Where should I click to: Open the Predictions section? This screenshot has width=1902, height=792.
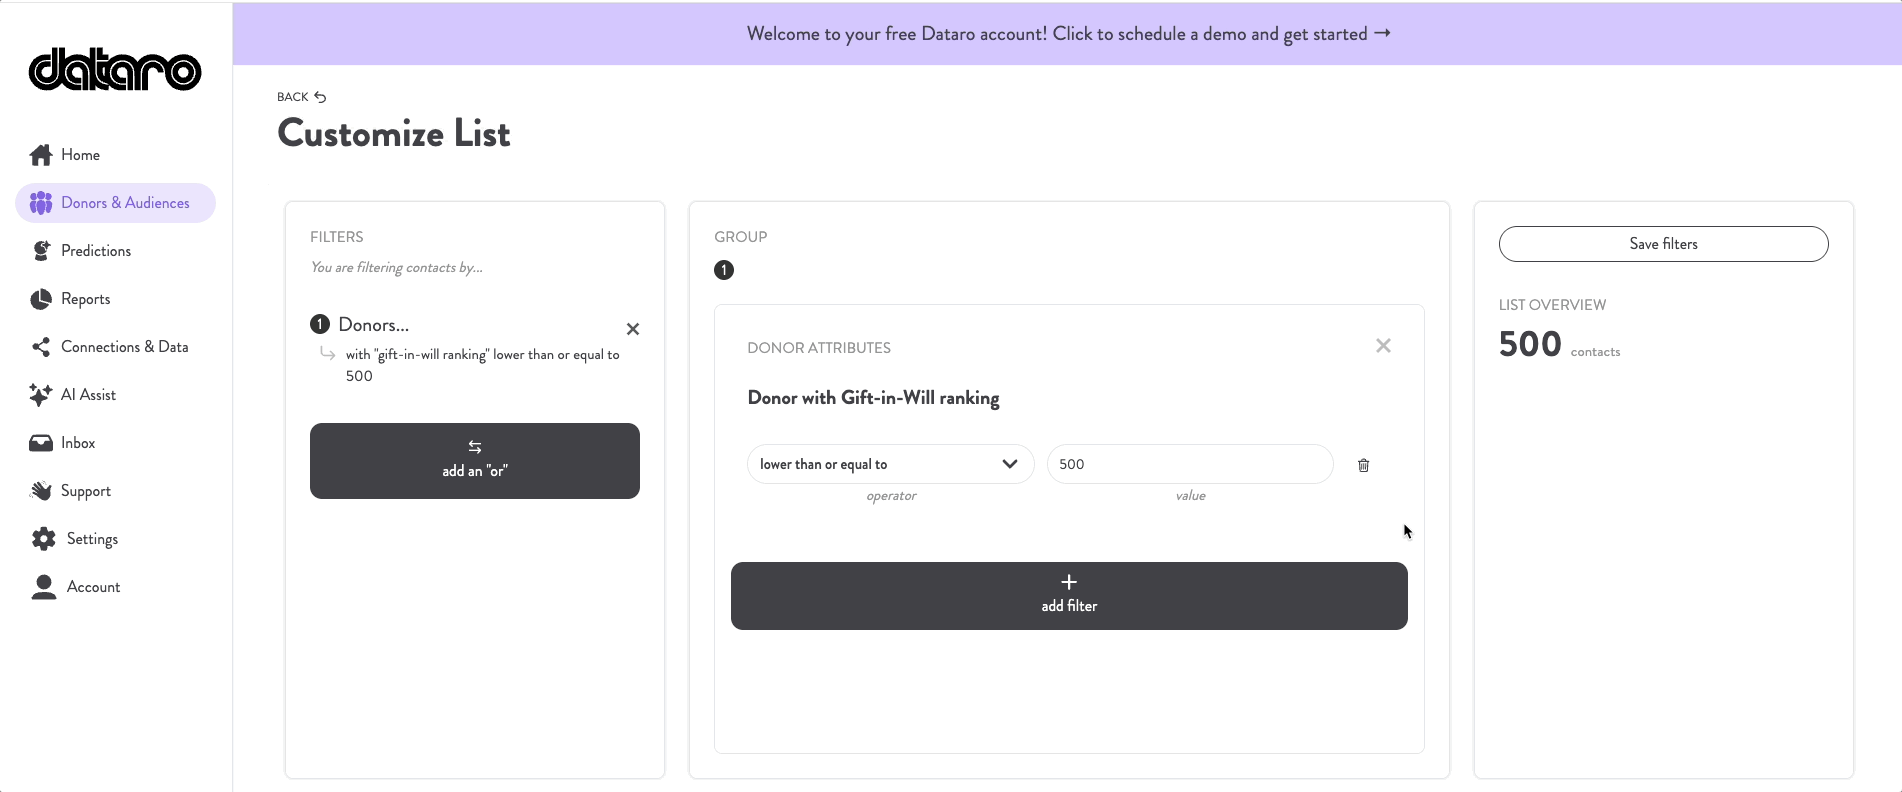click(x=42, y=250)
